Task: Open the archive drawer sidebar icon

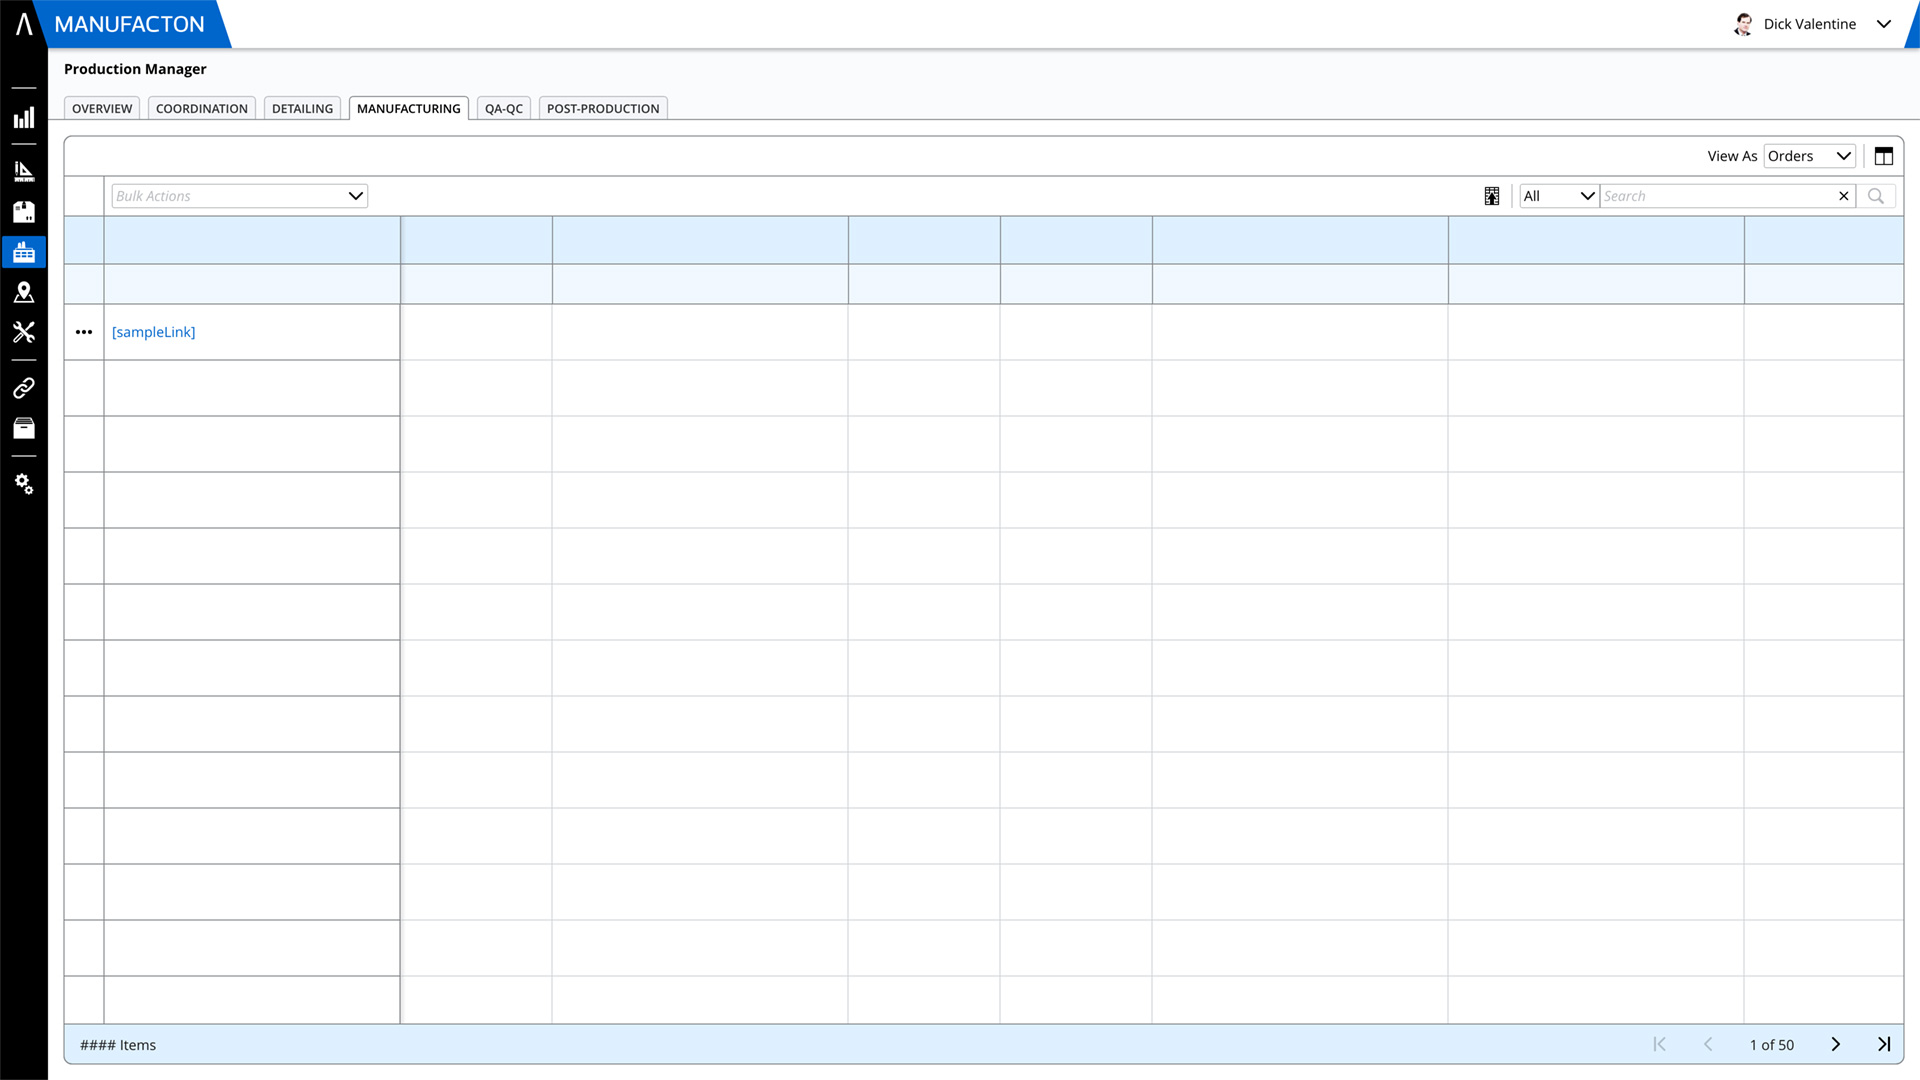Action: point(24,428)
